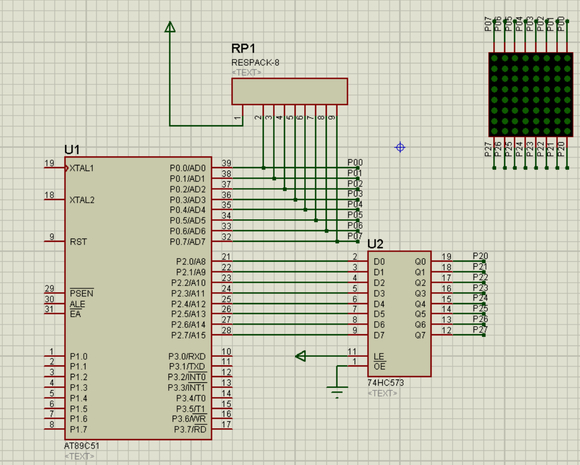Viewport: 580px width, 465px height.
Task: Click the power terminal arrow at LE pin
Action: click(x=301, y=356)
